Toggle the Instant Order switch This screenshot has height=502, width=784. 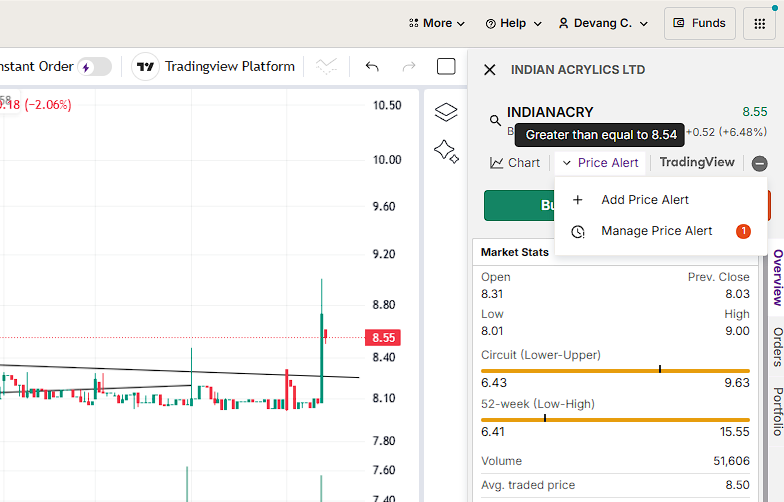point(94,66)
